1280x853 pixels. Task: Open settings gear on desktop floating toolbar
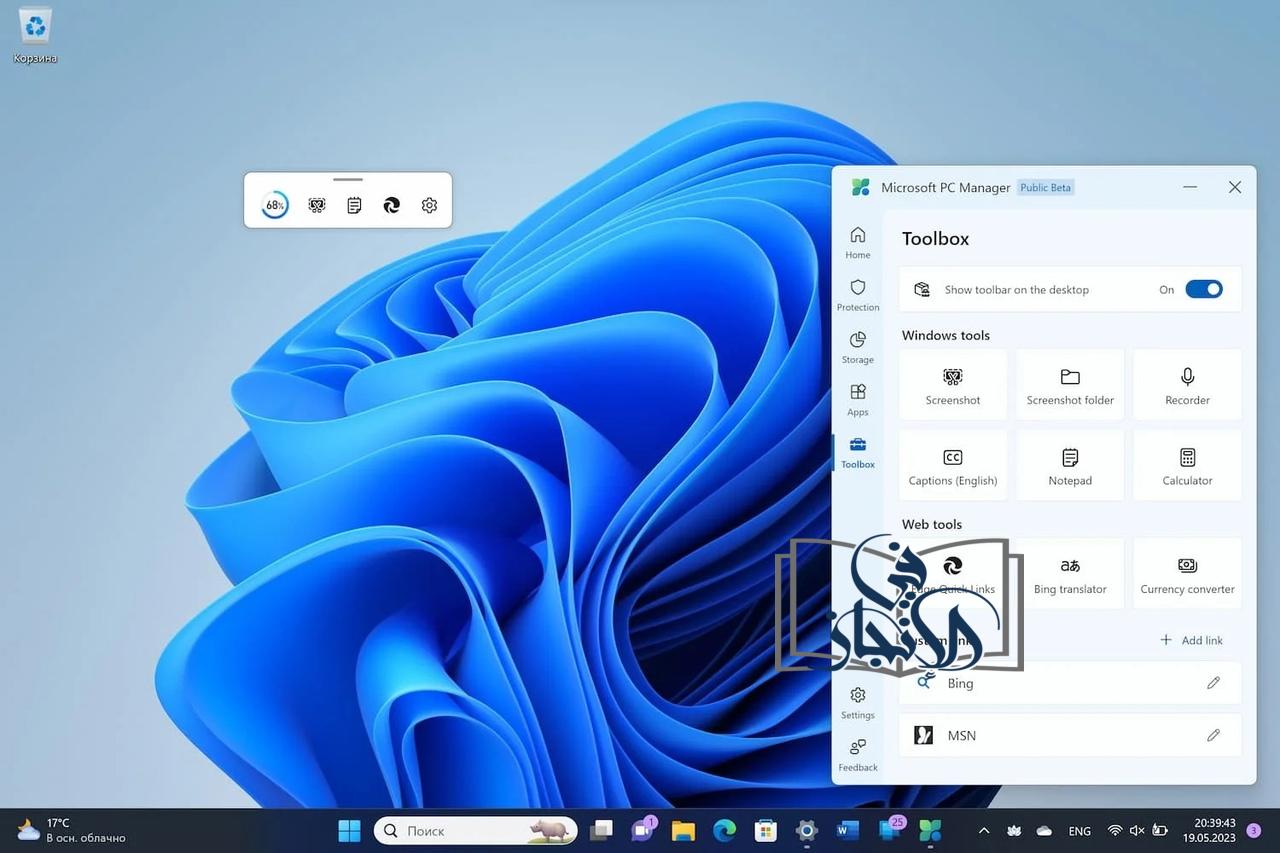(x=429, y=205)
